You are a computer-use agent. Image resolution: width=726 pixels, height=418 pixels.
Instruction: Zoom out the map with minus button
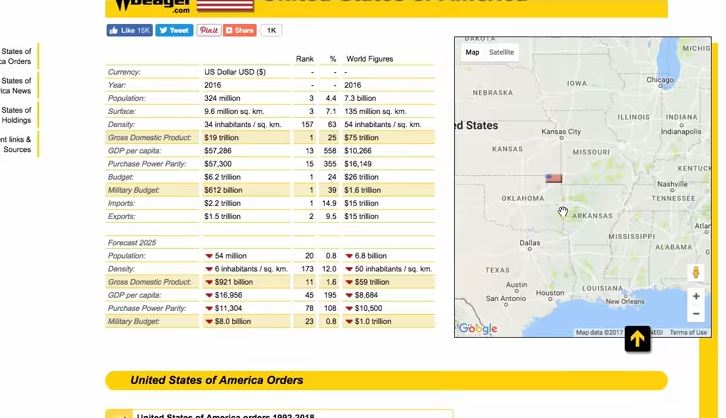696,314
